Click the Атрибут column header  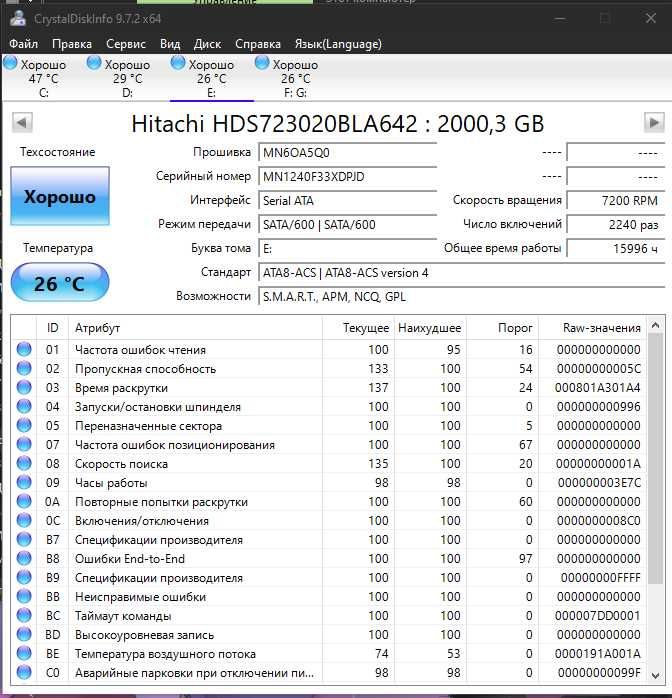click(195, 328)
